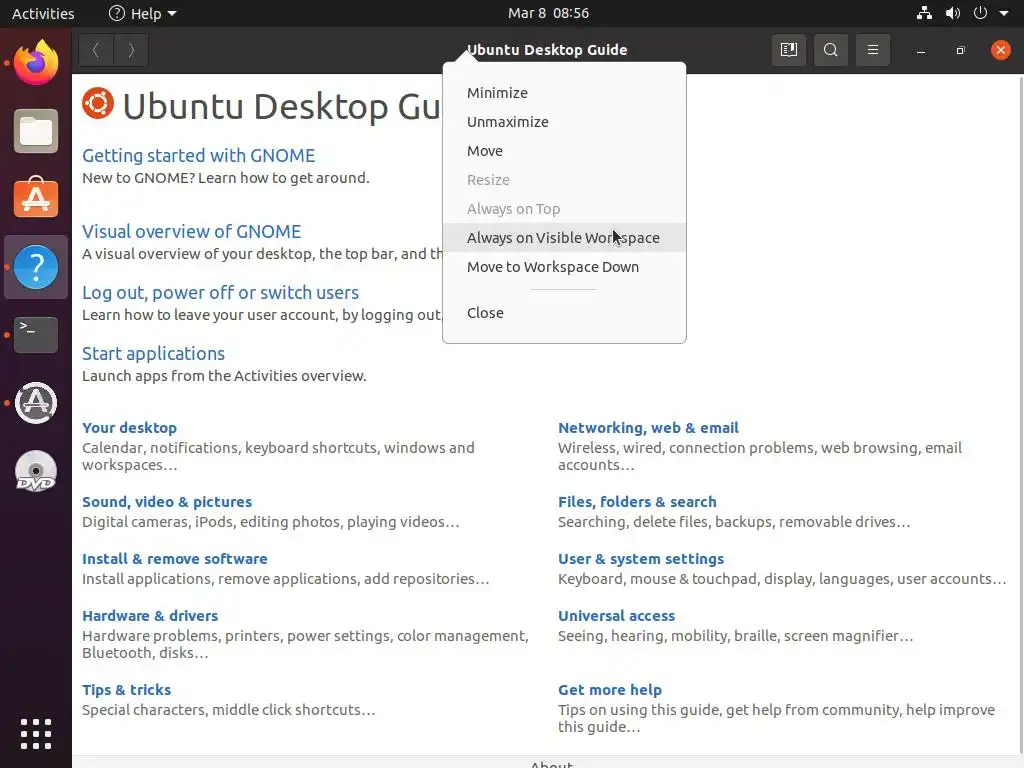Go forward with the right arrow button

[x=131, y=50]
